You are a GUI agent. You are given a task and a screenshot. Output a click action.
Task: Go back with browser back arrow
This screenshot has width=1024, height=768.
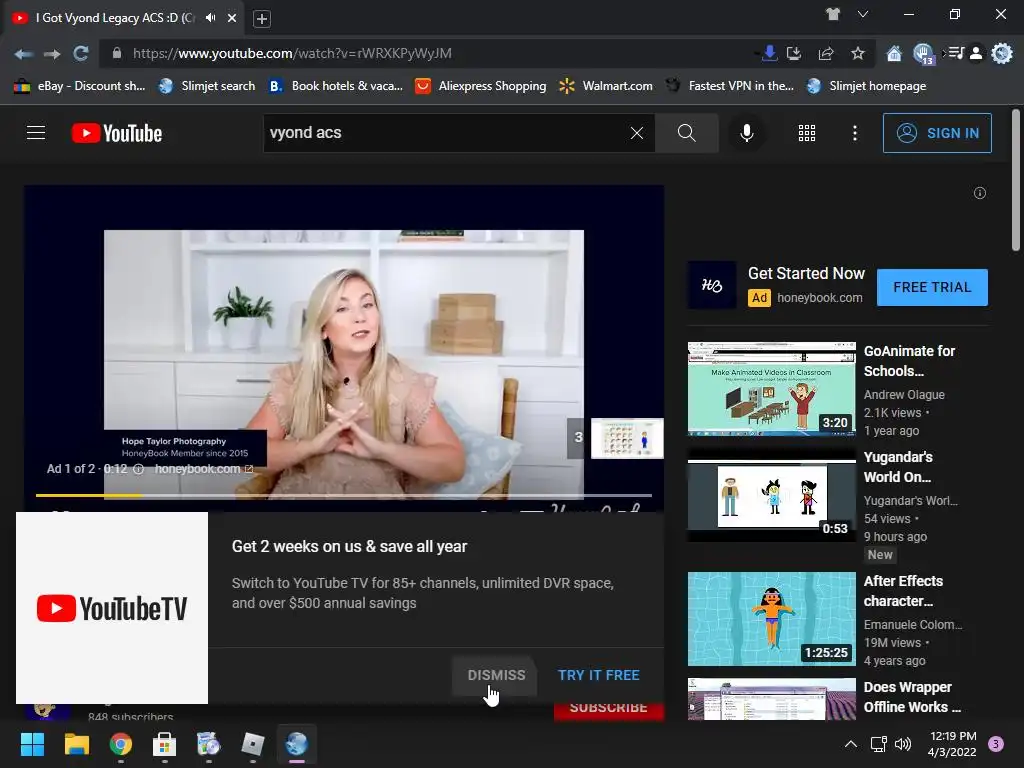[23, 54]
